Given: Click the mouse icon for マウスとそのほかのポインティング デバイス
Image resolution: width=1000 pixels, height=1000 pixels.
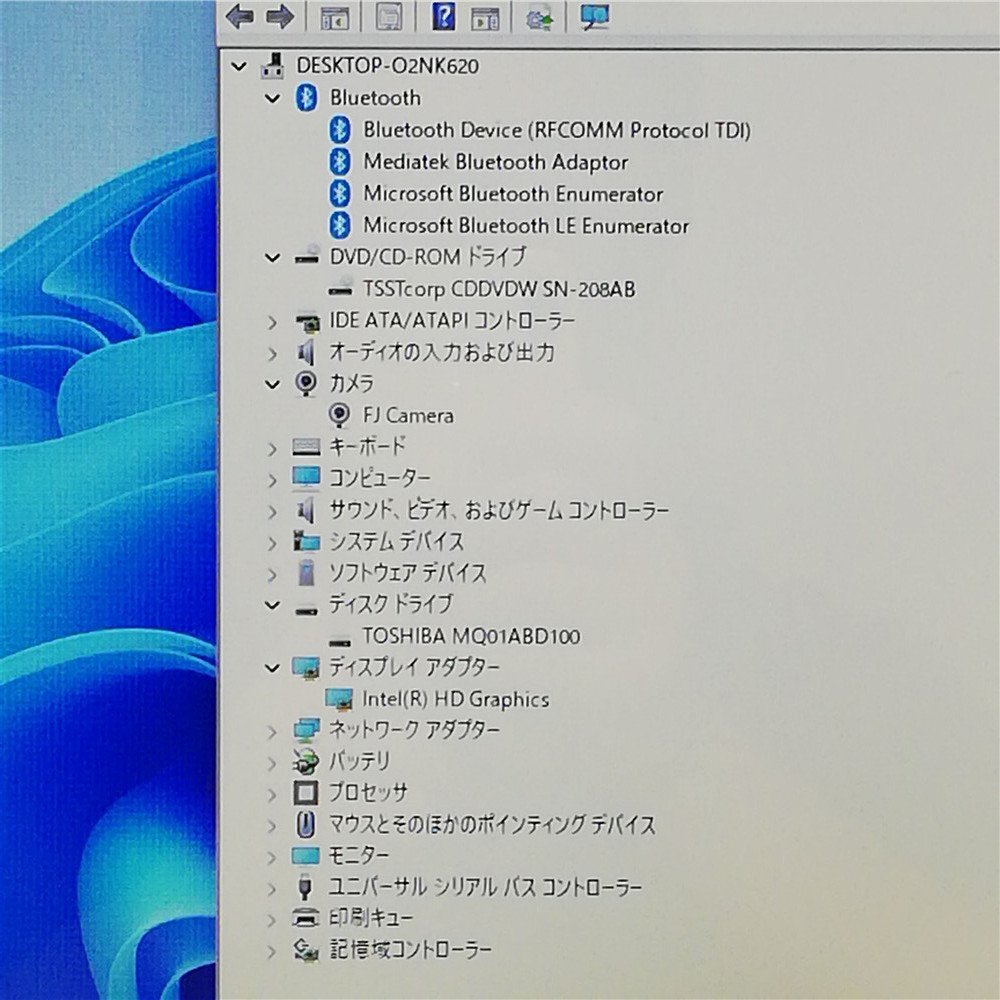Looking at the screenshot, I should [306, 824].
